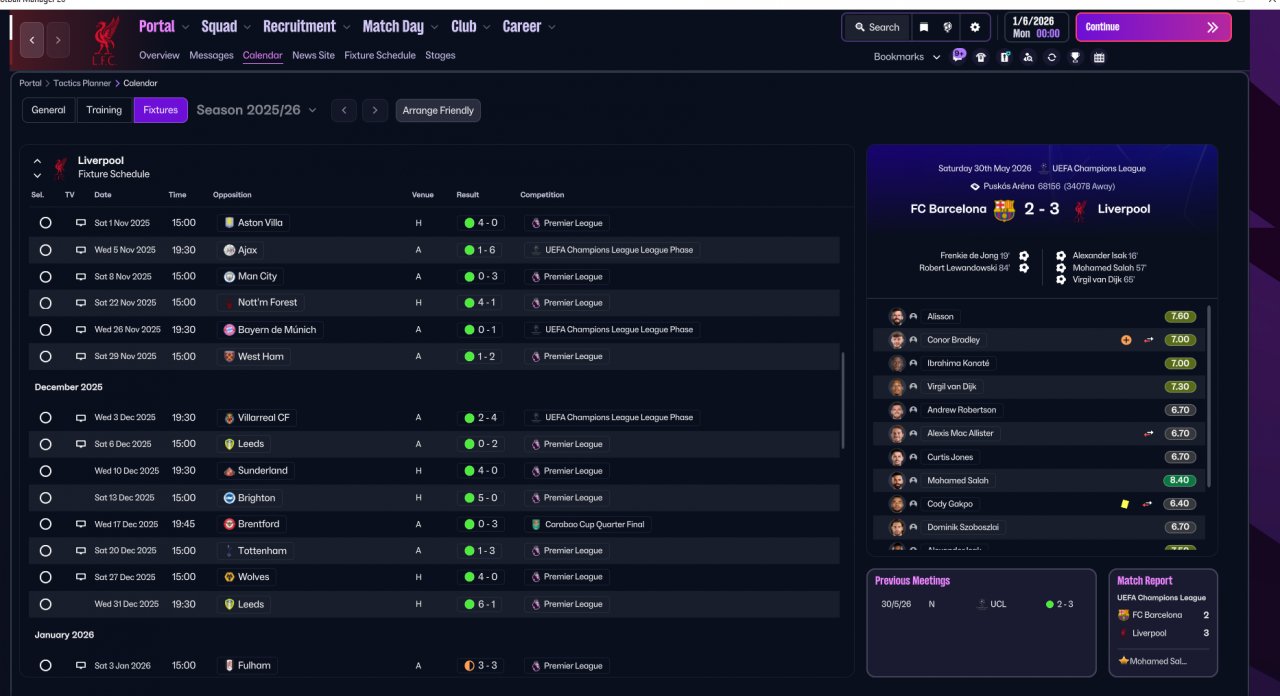Image resolution: width=1280 pixels, height=696 pixels.
Task: Open the messages icon with 9+ badge
Action: [959, 55]
